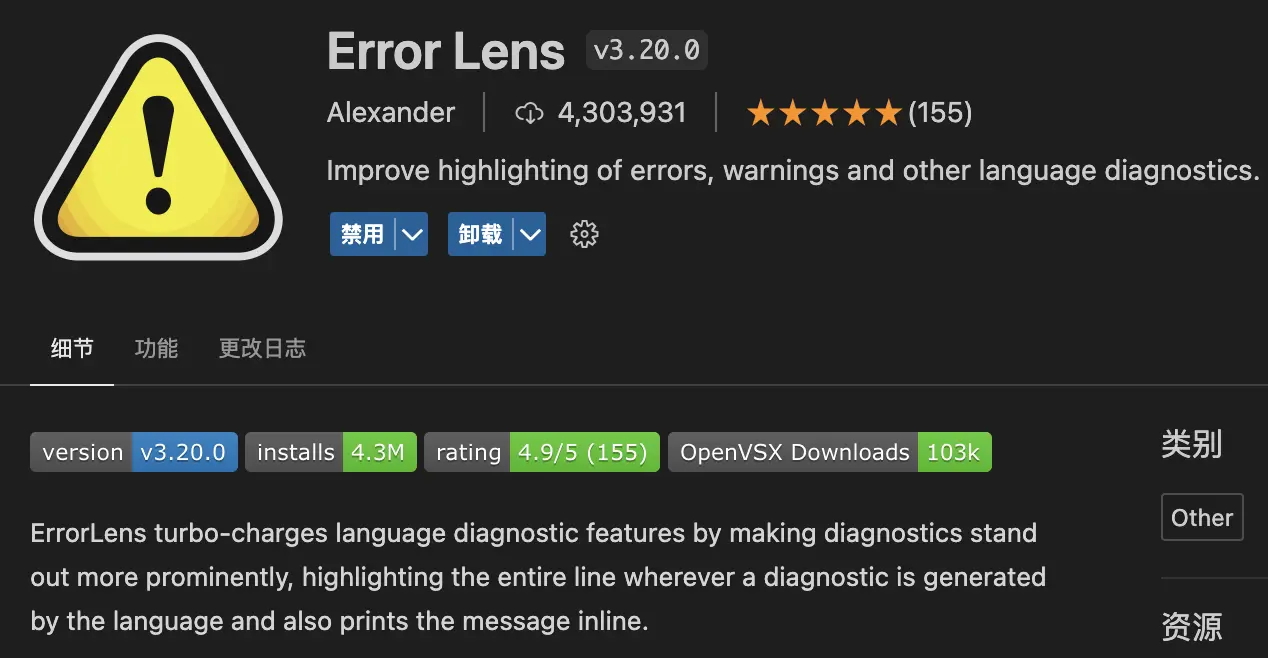The height and width of the screenshot is (658, 1268).
Task: Expand the 卸载 dropdown arrow
Action: (x=530, y=234)
